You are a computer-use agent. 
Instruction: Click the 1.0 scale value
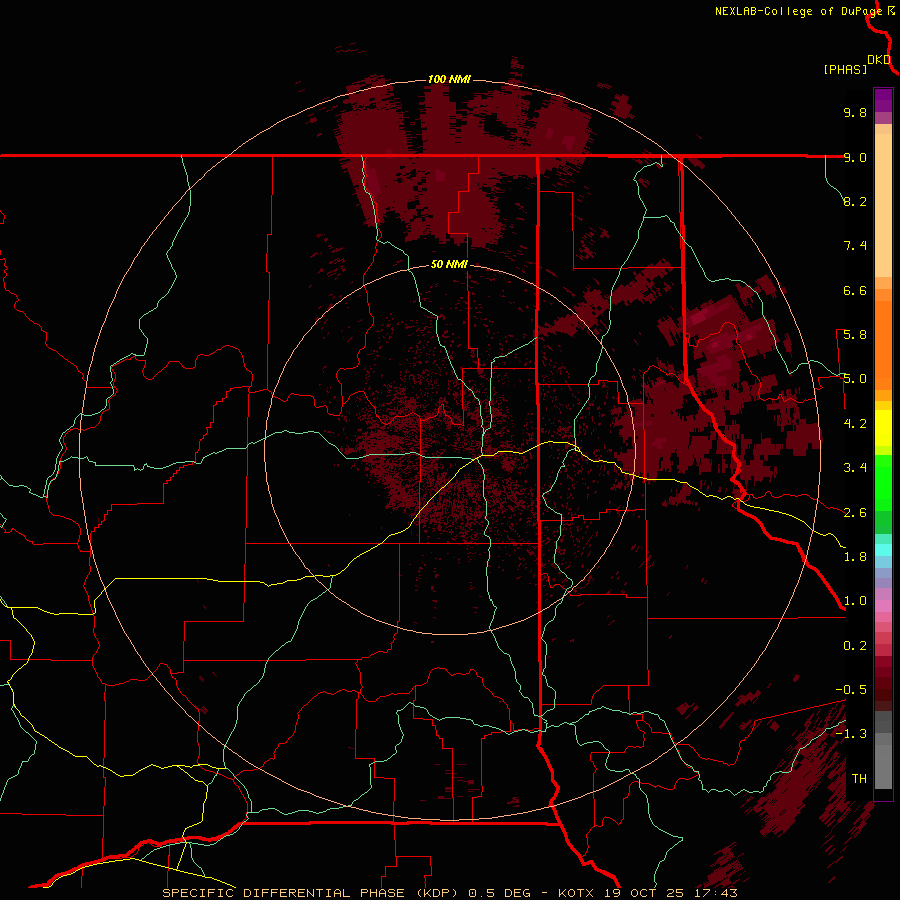tap(855, 601)
